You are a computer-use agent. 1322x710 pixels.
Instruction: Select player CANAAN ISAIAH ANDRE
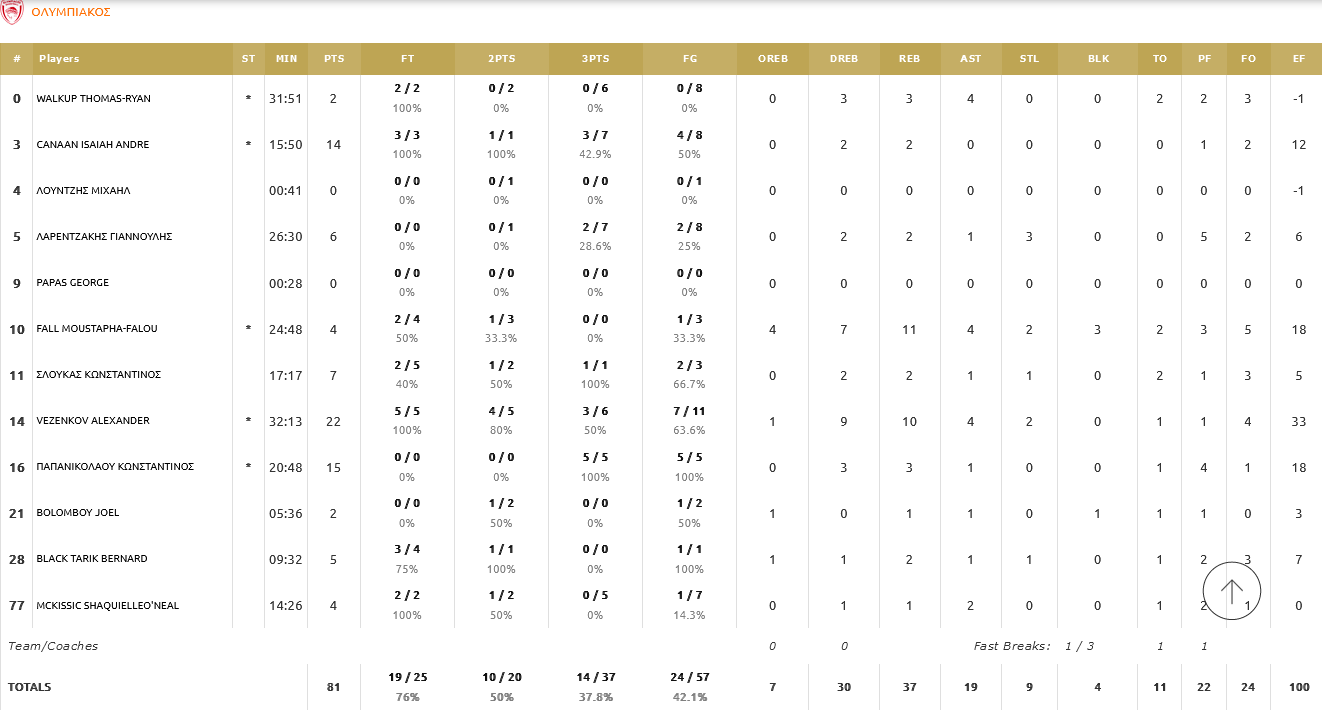coord(93,145)
